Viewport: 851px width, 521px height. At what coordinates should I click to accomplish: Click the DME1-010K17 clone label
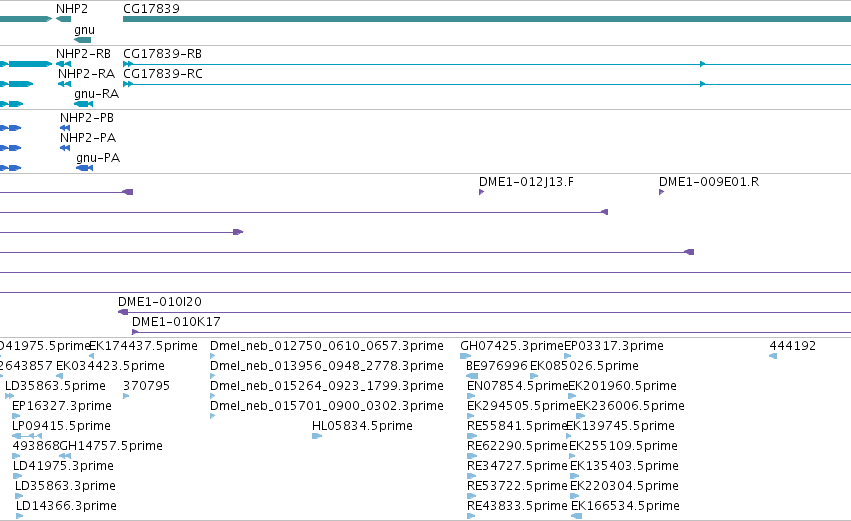pyautogui.click(x=176, y=322)
